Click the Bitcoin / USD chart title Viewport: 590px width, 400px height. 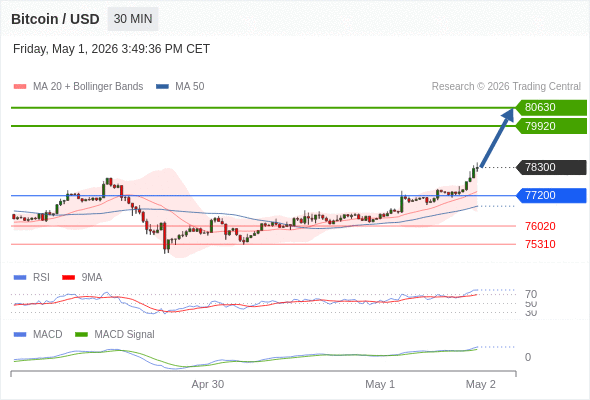55,19
